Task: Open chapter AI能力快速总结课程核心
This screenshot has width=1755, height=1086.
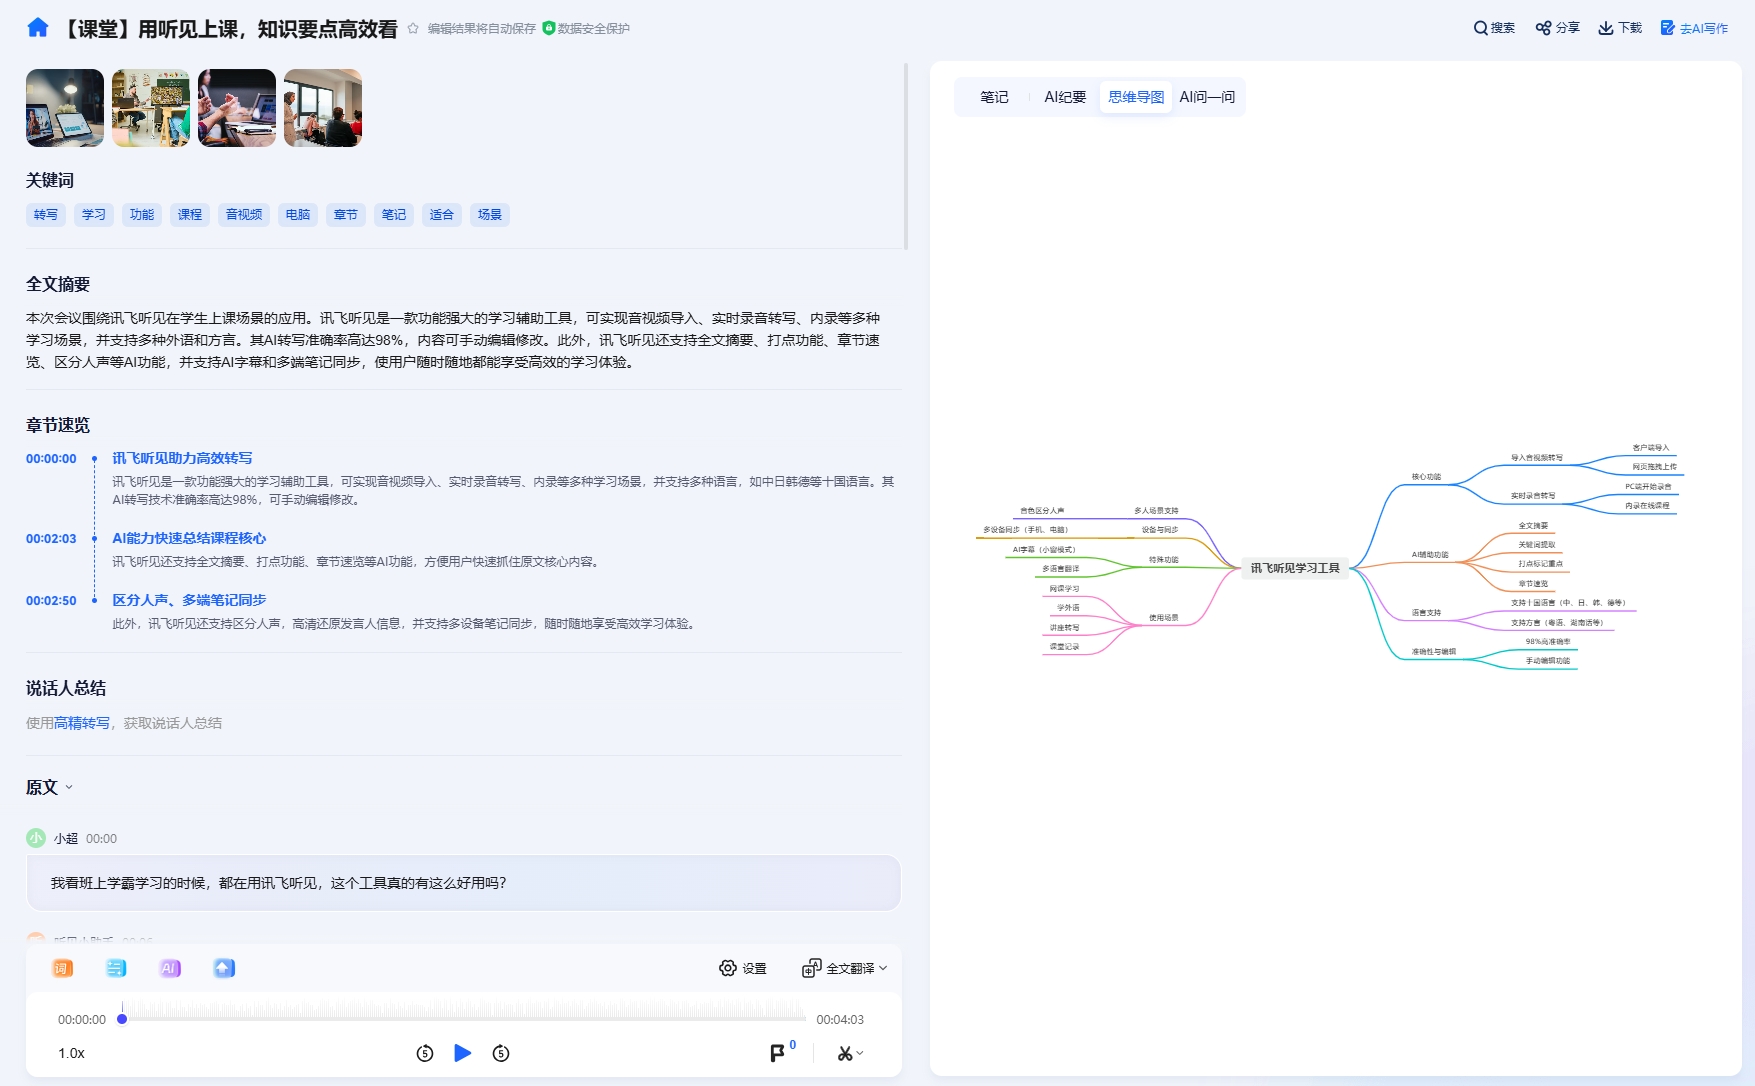Action: [189, 538]
